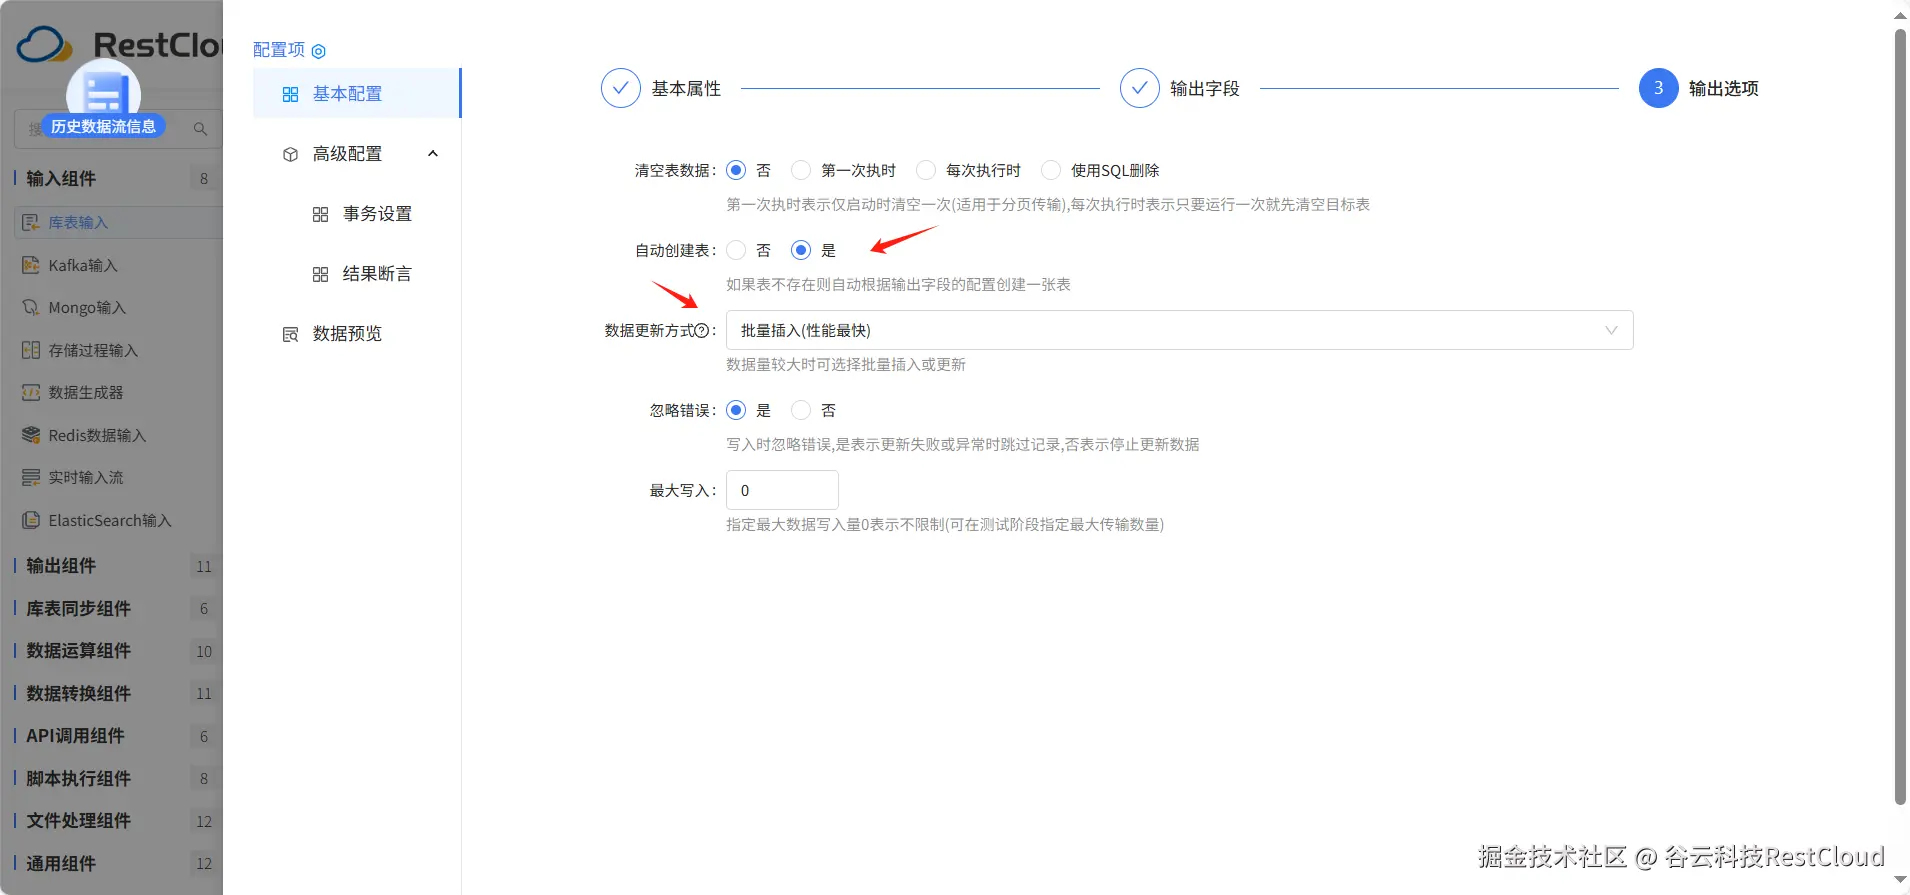
Task: Select 第一次执时 for 清空表数据
Action: [x=801, y=170]
